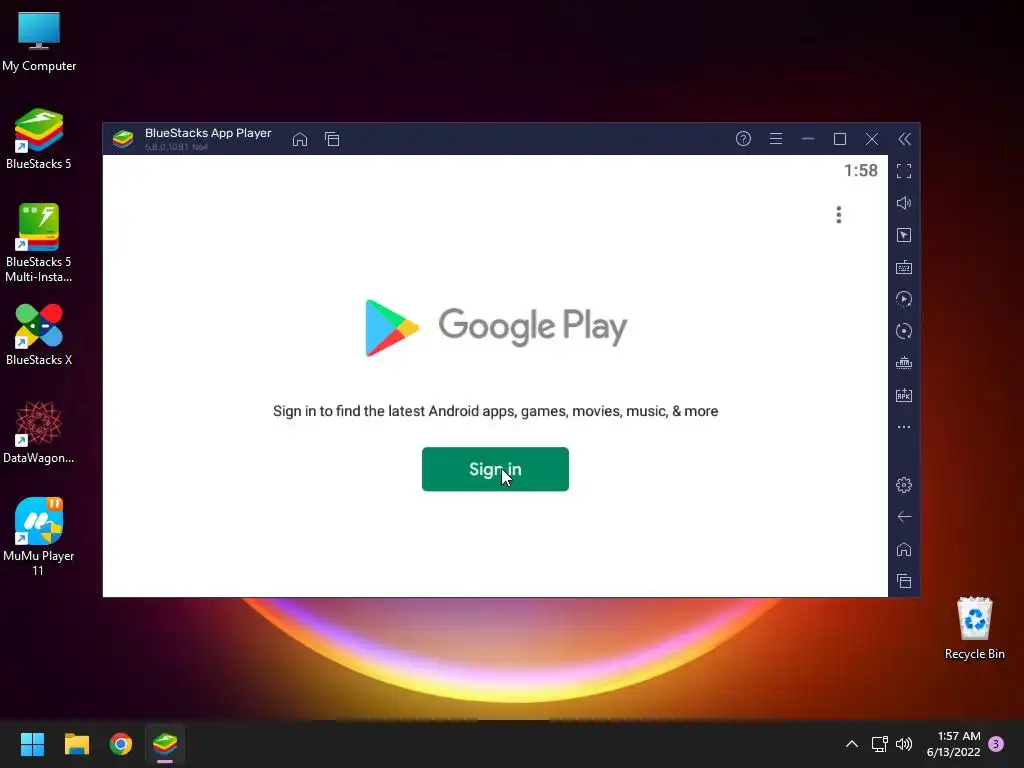The image size is (1024, 768).
Task: Click the BlueStacks App Player title text
Action: click(x=208, y=133)
